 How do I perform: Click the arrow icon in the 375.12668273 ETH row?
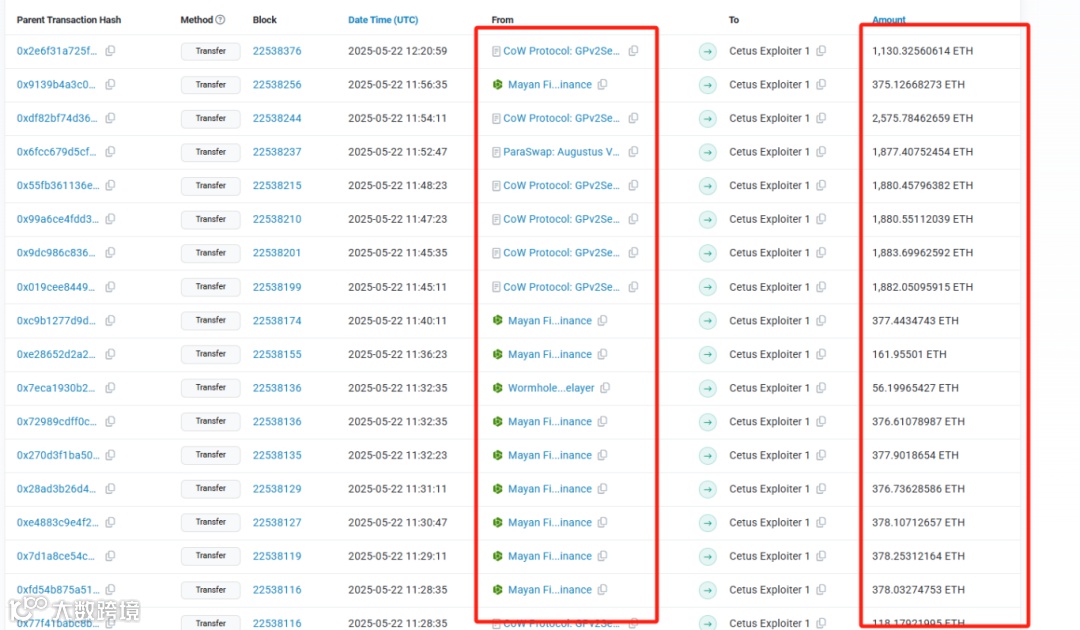(707, 85)
